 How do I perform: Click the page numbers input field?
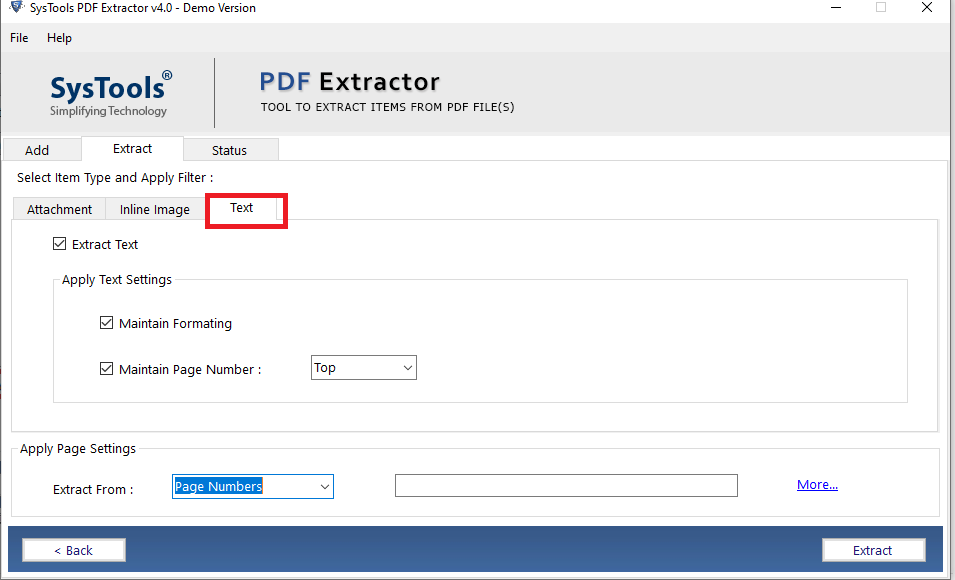[x=566, y=486]
